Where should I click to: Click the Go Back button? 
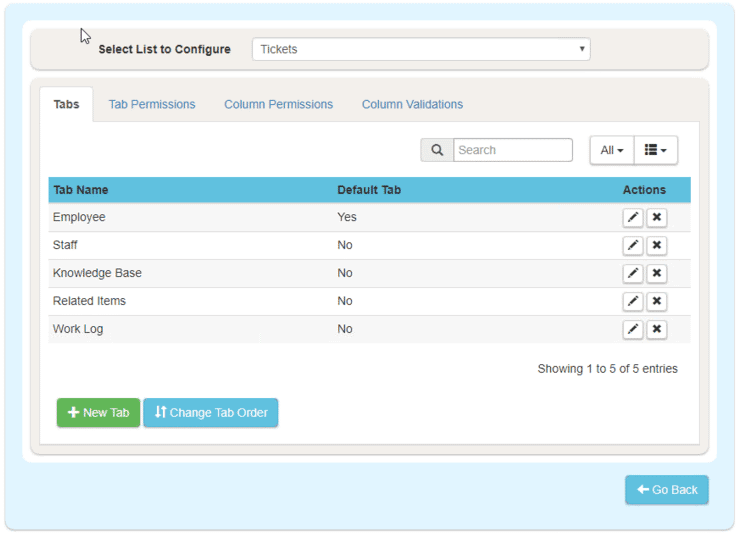[667, 490]
